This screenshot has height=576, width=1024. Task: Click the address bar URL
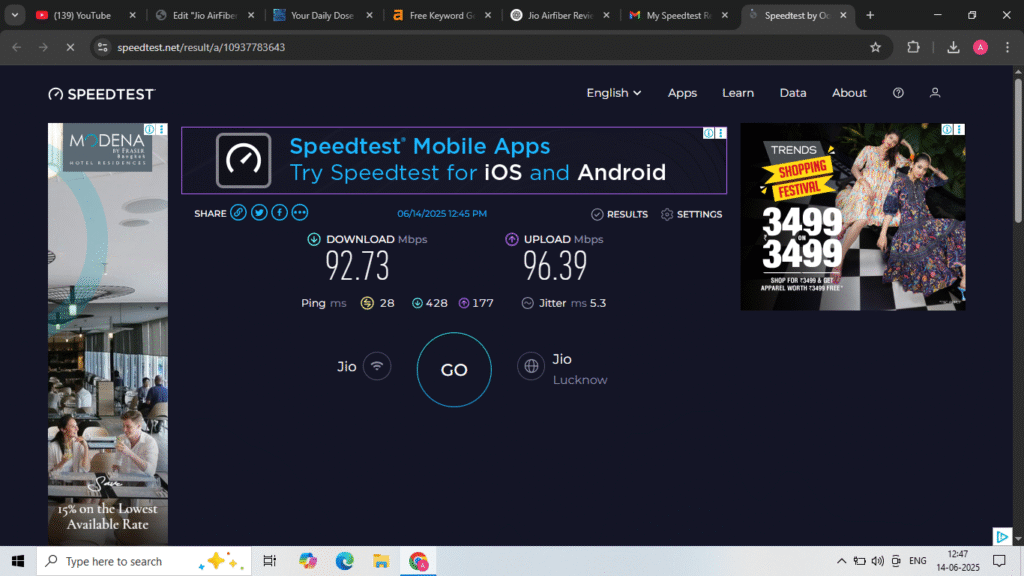pyautogui.click(x=201, y=47)
